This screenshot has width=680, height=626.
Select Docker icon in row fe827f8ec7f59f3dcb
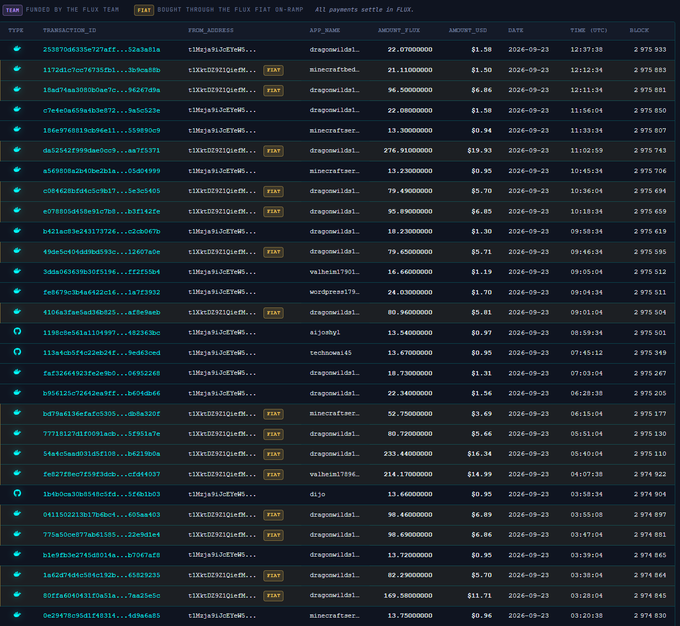coord(17,473)
